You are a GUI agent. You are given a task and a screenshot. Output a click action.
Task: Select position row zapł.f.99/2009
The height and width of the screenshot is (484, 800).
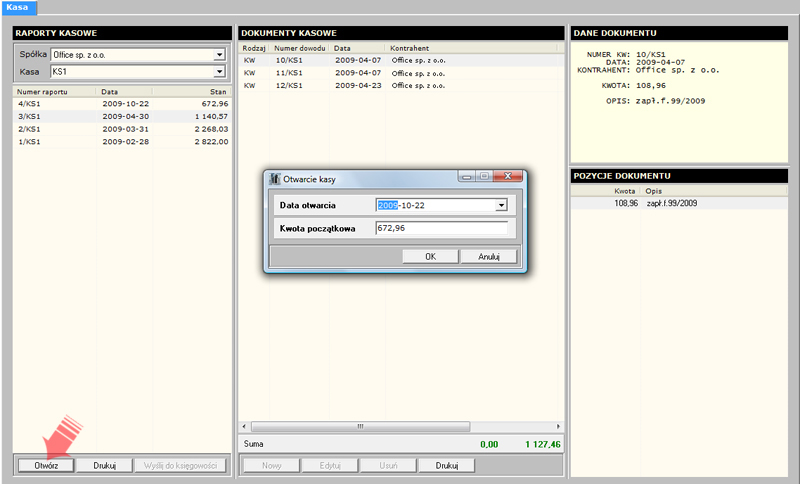point(680,203)
